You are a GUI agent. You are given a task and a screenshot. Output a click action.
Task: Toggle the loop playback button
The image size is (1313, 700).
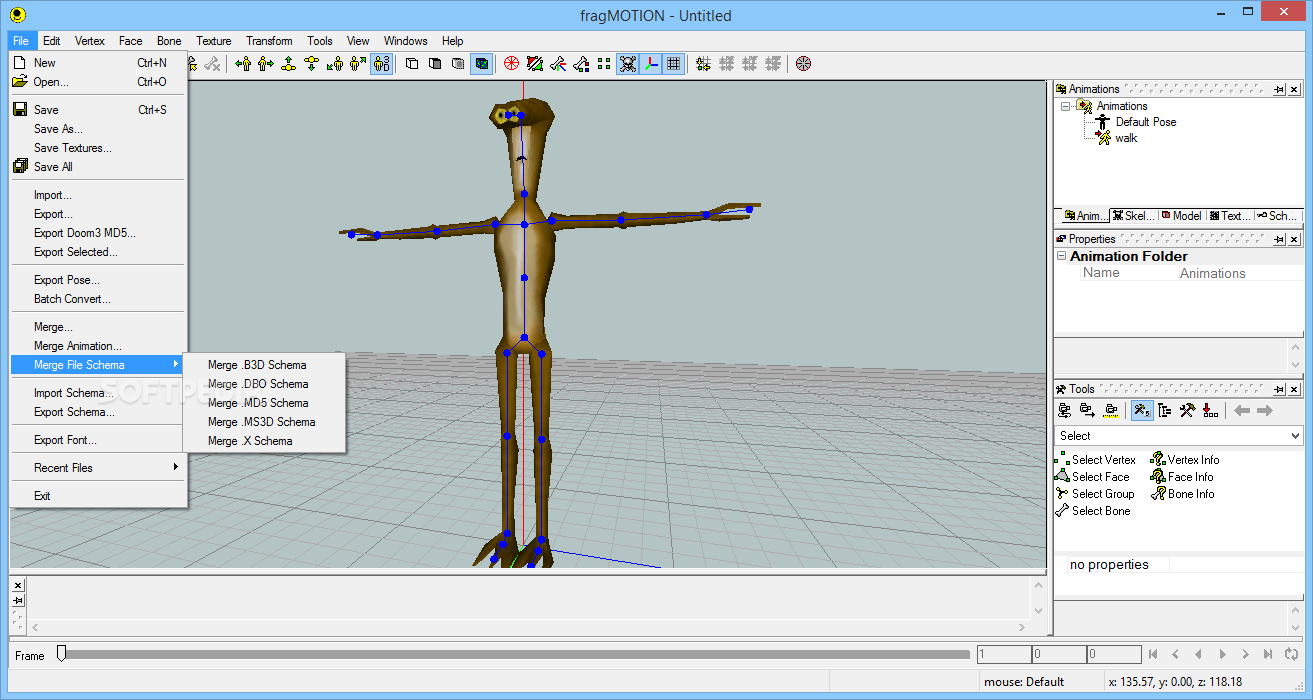pyautogui.click(x=1292, y=655)
